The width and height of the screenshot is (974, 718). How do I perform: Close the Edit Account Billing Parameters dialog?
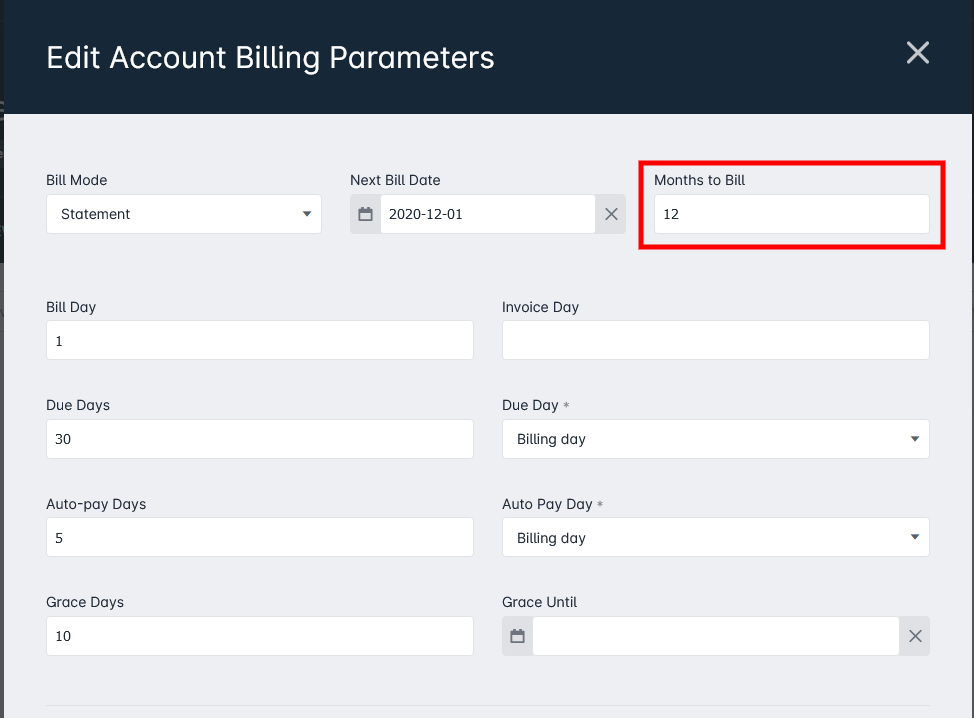pos(917,53)
